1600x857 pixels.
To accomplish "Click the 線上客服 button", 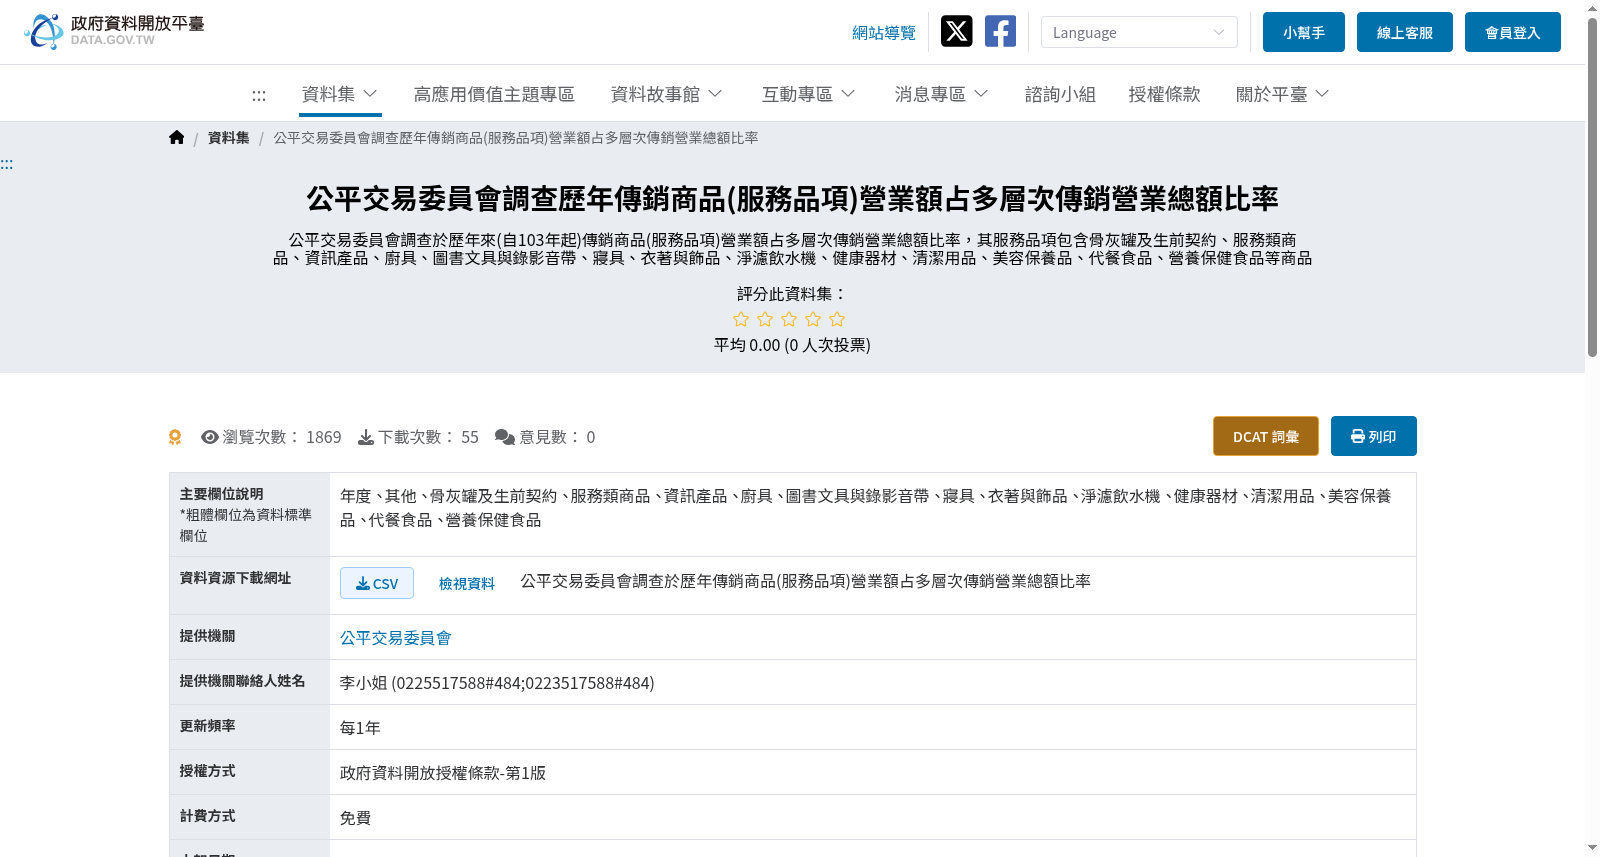I will [x=1405, y=32].
